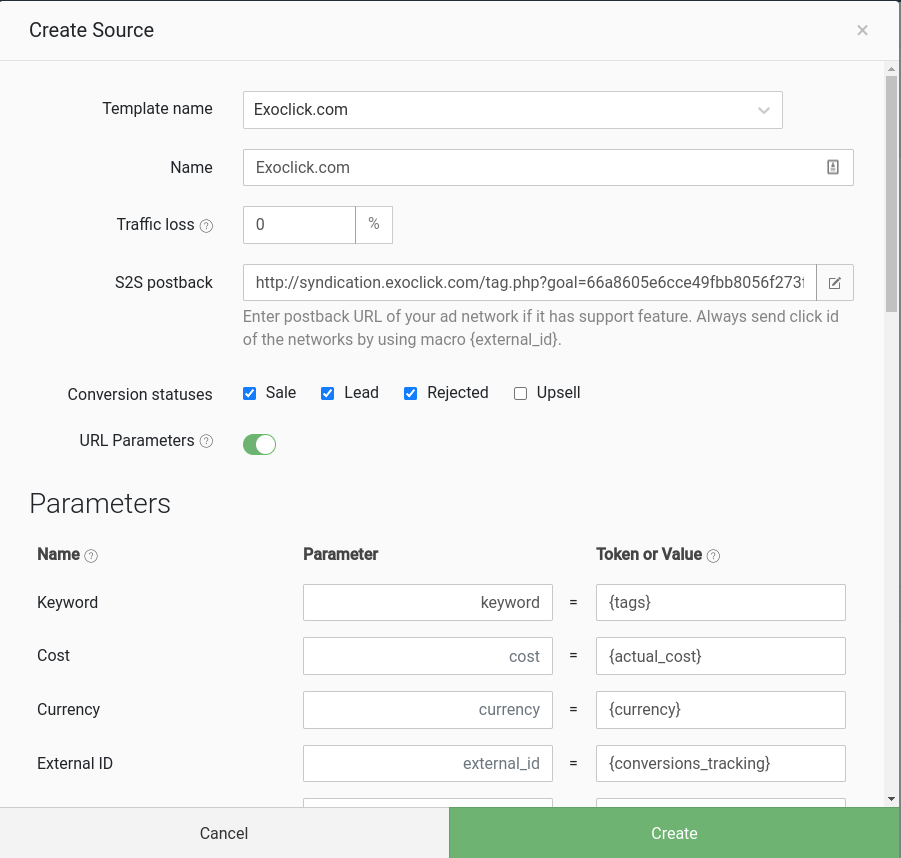
Task: Enable the Upsell conversion status checkbox
Action: (x=520, y=393)
